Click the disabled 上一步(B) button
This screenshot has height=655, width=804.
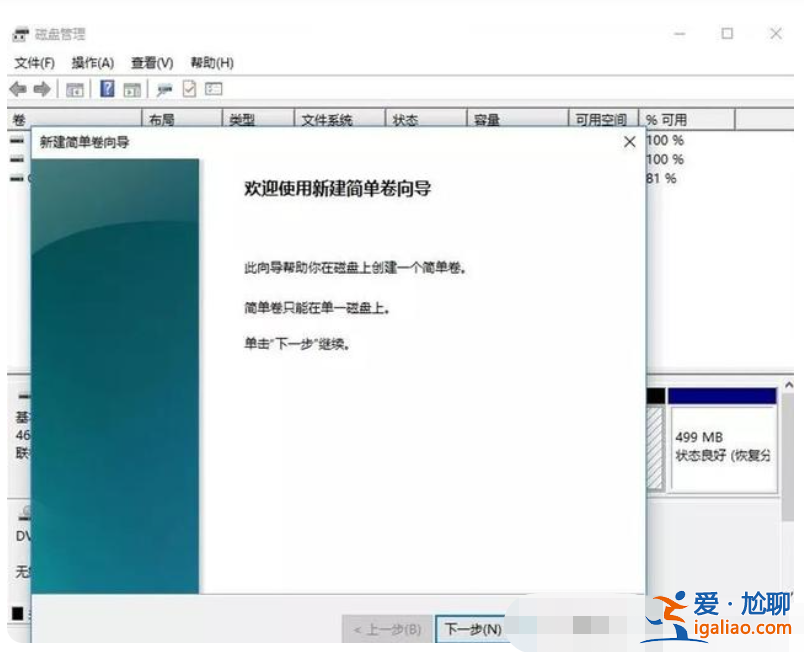tap(388, 630)
